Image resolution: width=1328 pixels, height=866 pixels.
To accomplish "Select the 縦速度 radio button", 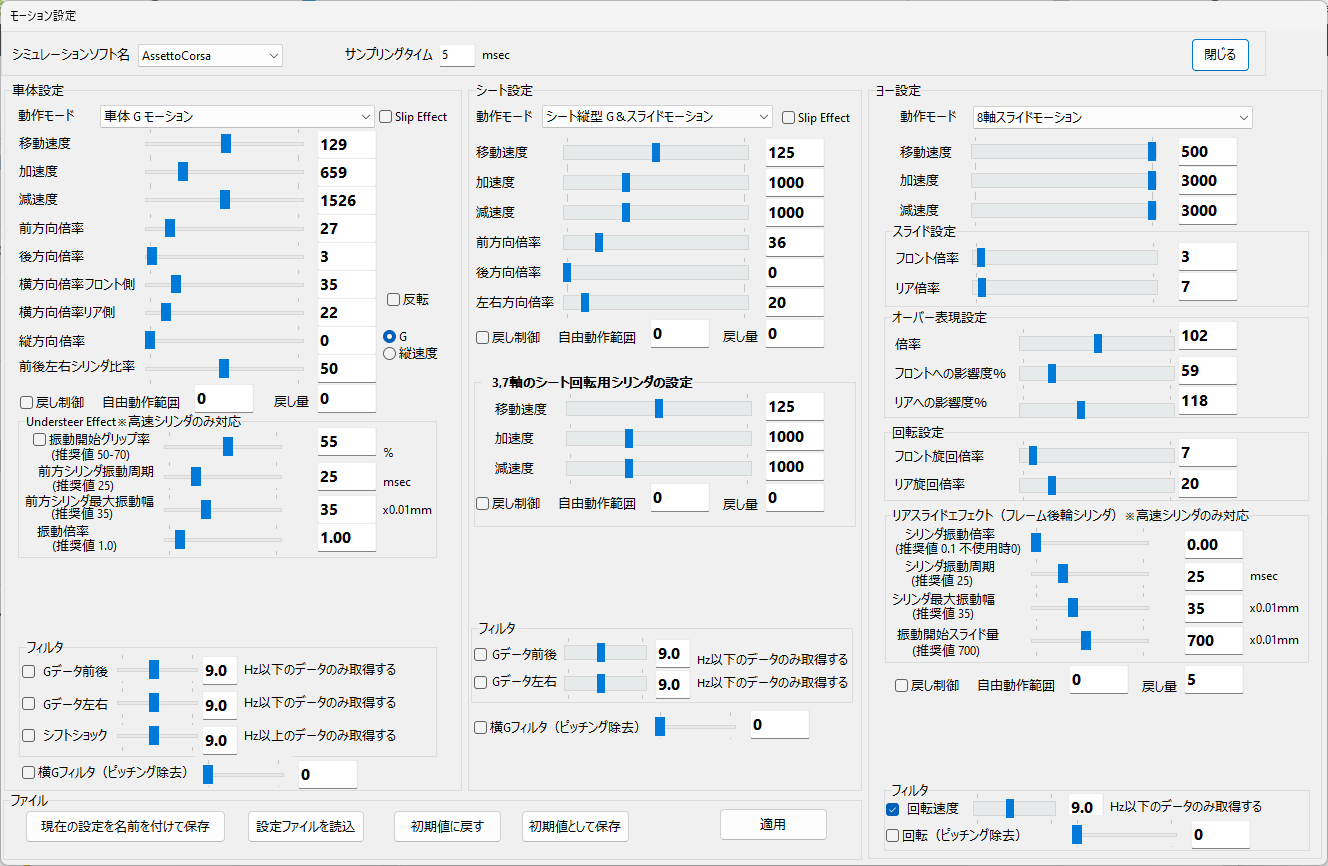I will (390, 352).
